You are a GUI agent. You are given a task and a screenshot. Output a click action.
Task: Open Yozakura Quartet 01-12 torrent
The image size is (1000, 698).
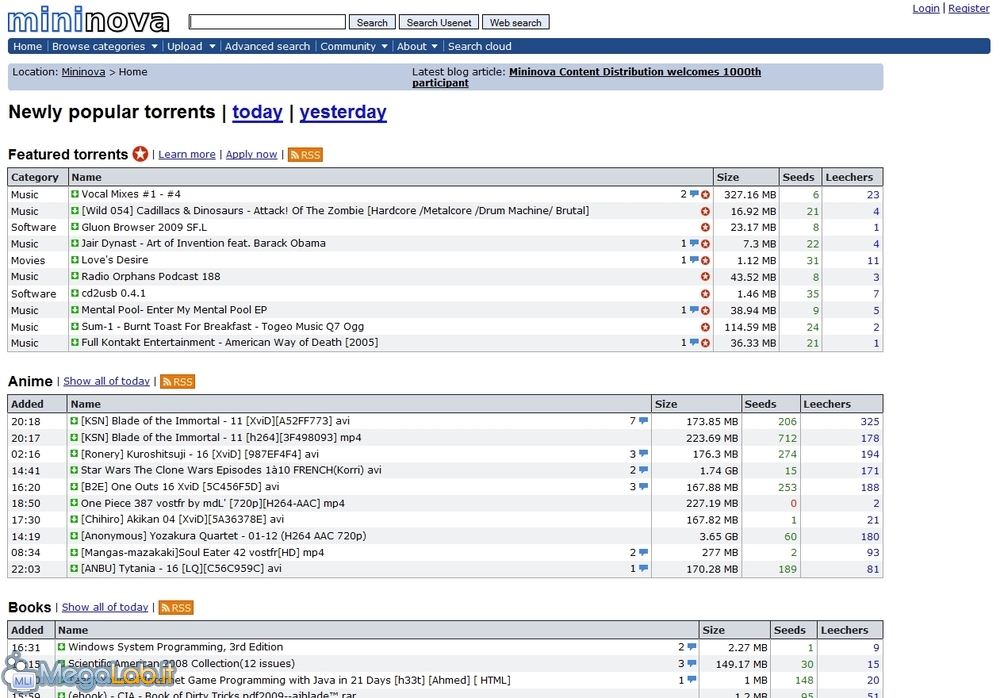[x=223, y=536]
